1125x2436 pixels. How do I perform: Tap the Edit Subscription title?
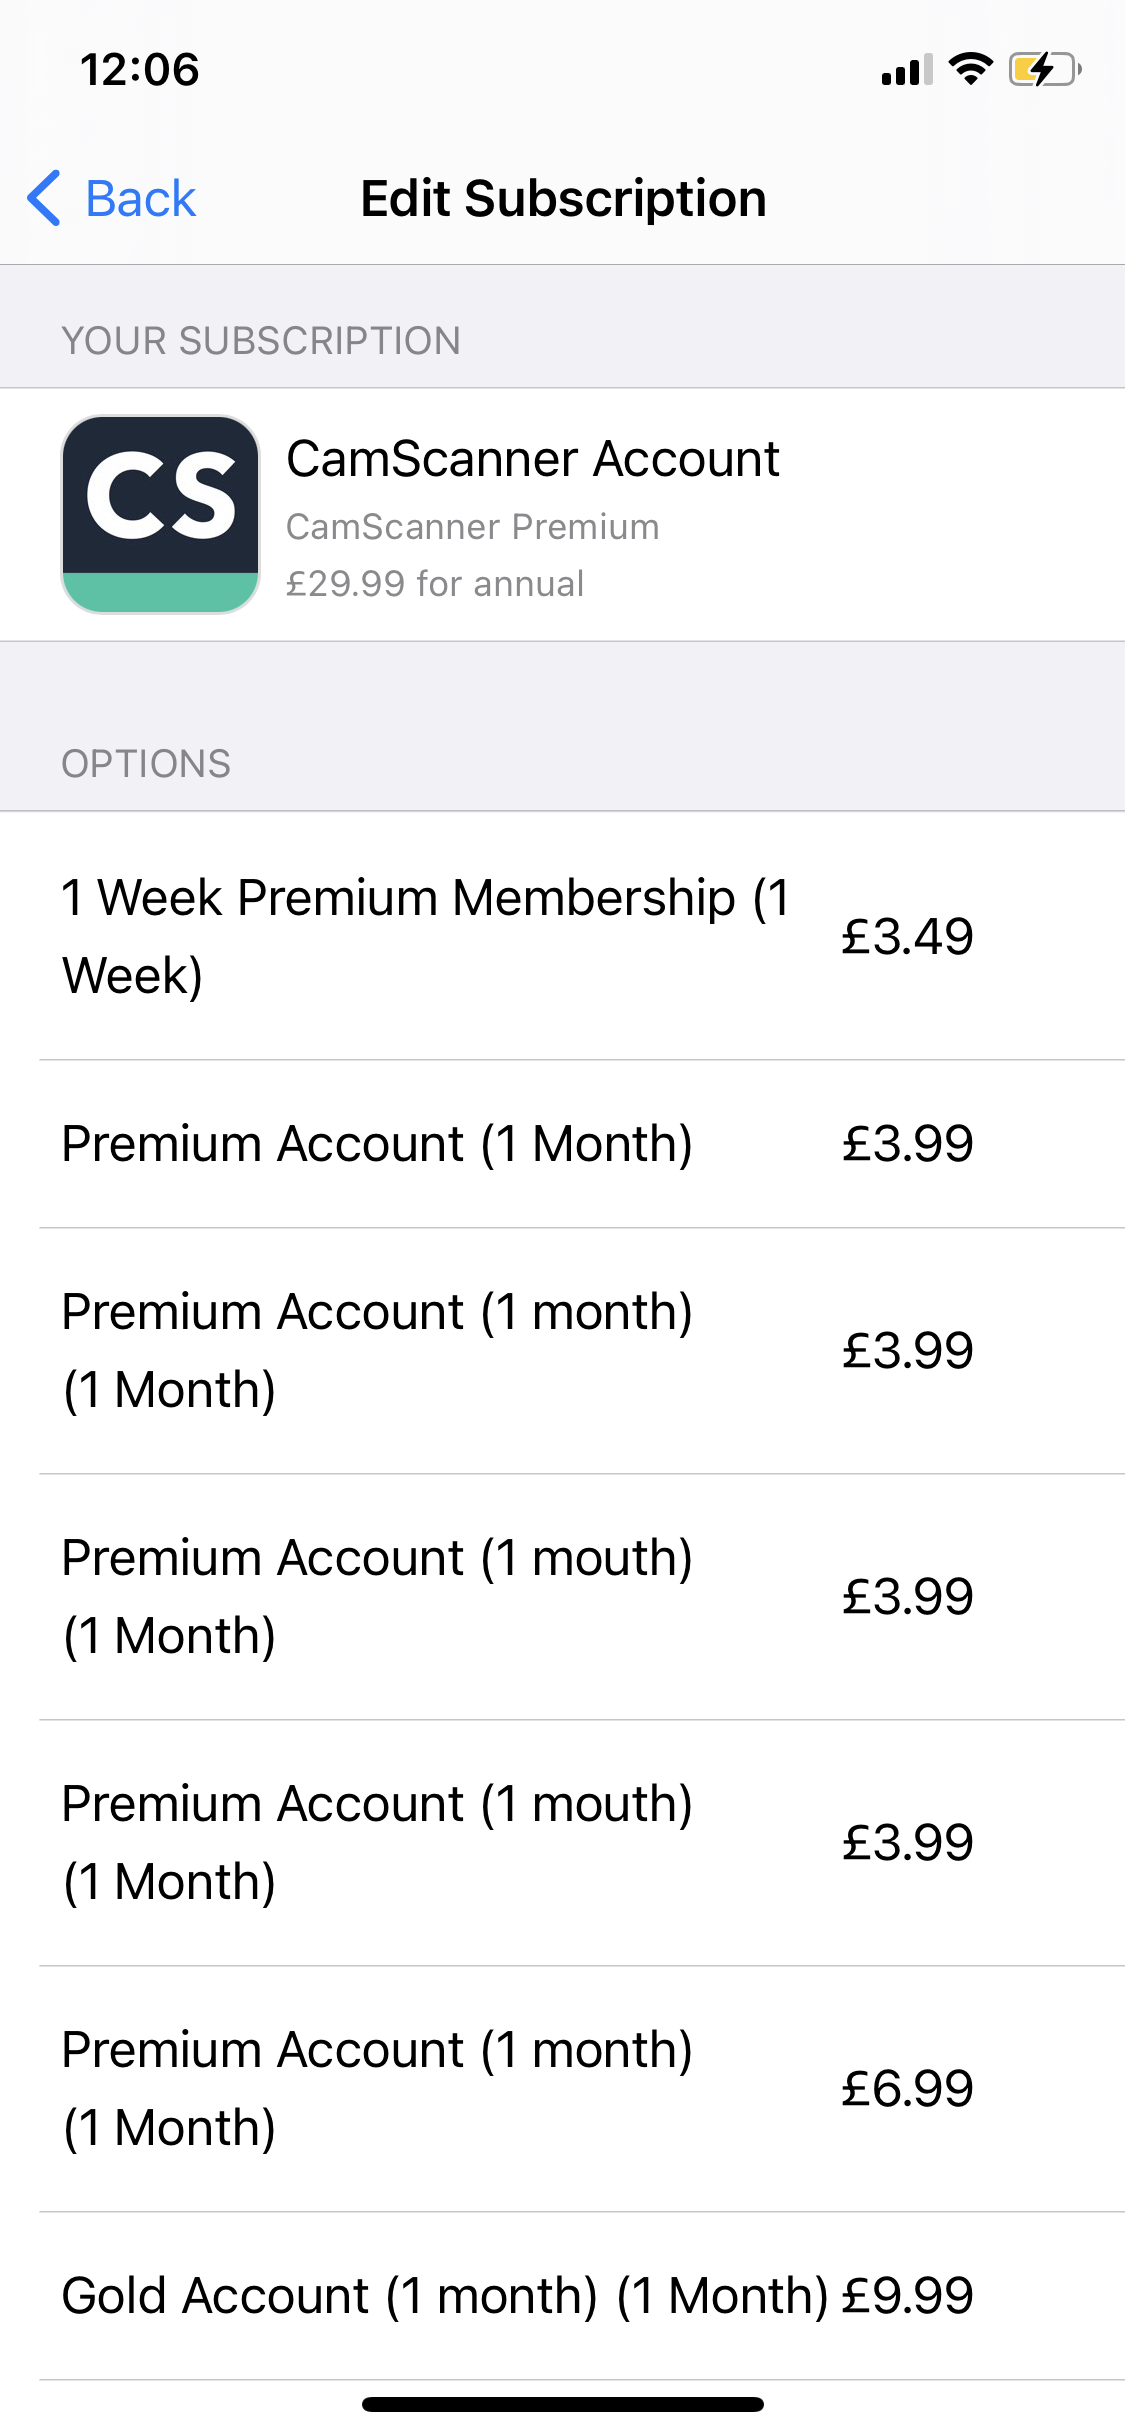tap(563, 198)
